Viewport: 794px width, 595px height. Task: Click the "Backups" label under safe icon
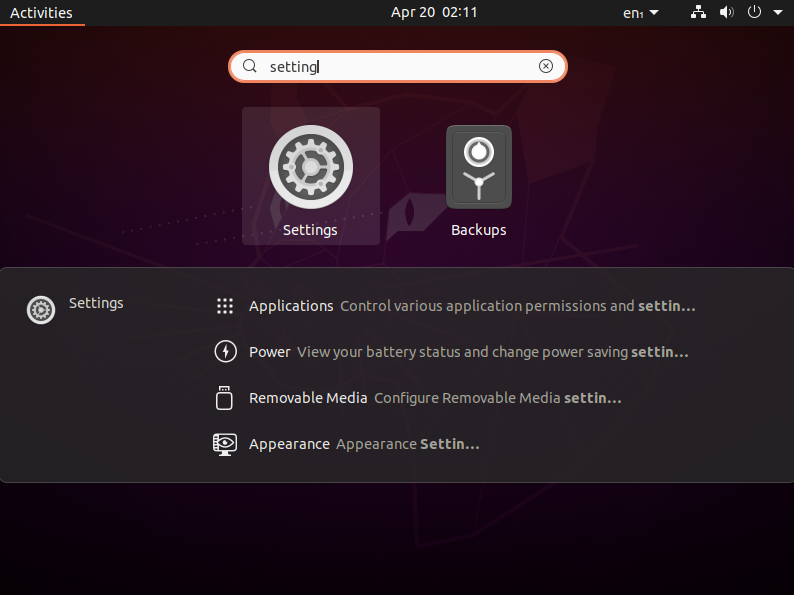tap(479, 230)
